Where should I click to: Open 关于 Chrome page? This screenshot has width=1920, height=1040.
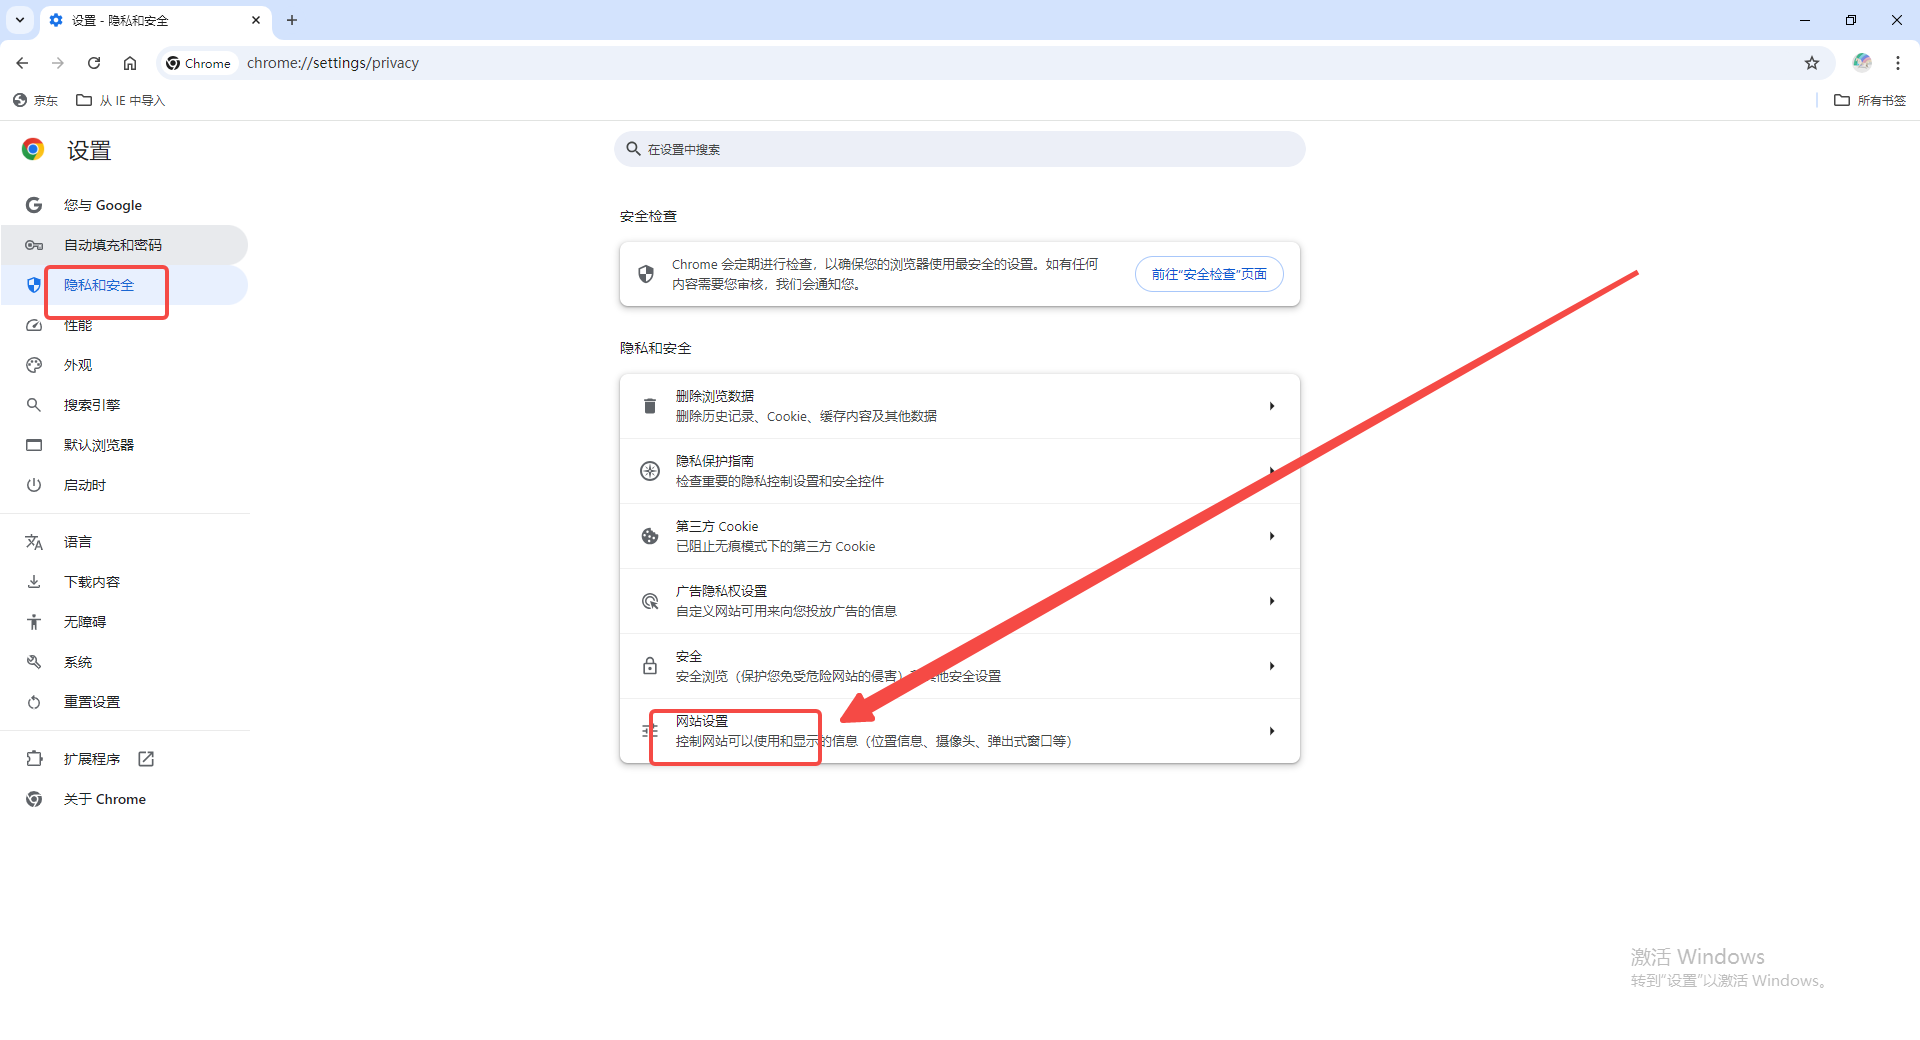(124, 799)
